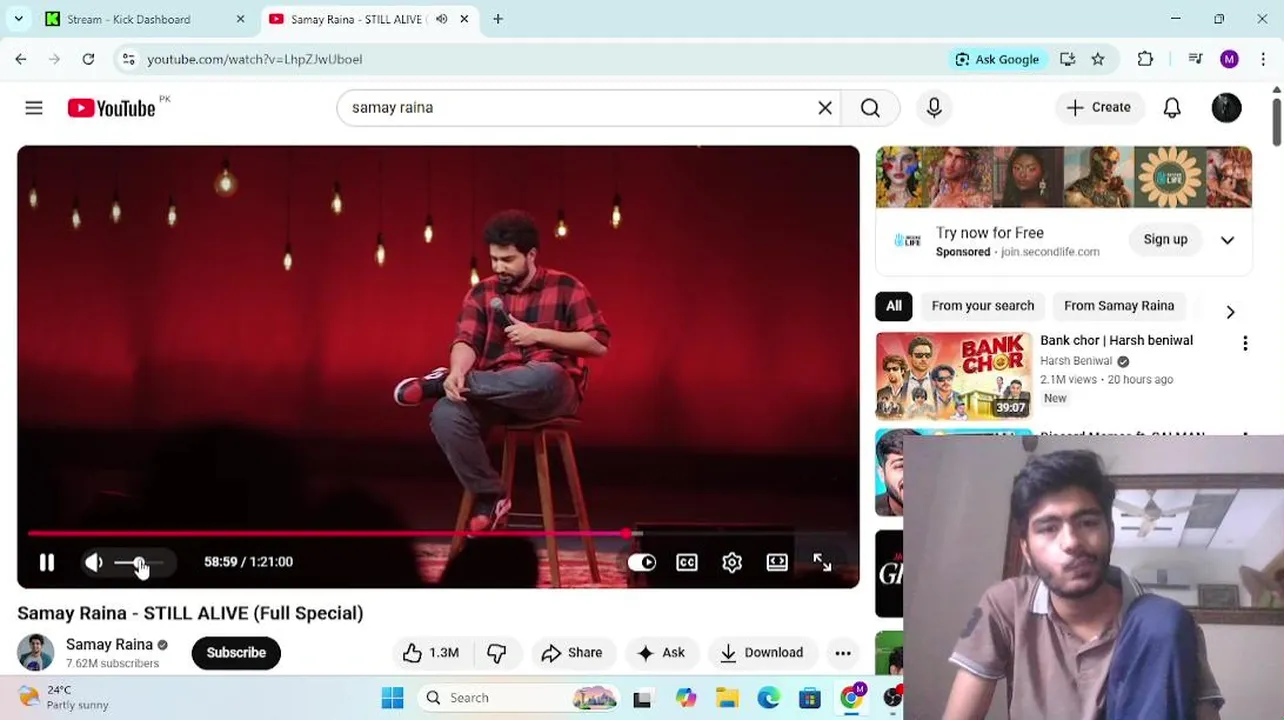This screenshot has width=1284, height=720.
Task: Mute the tab via speaker icon
Action: click(441, 19)
